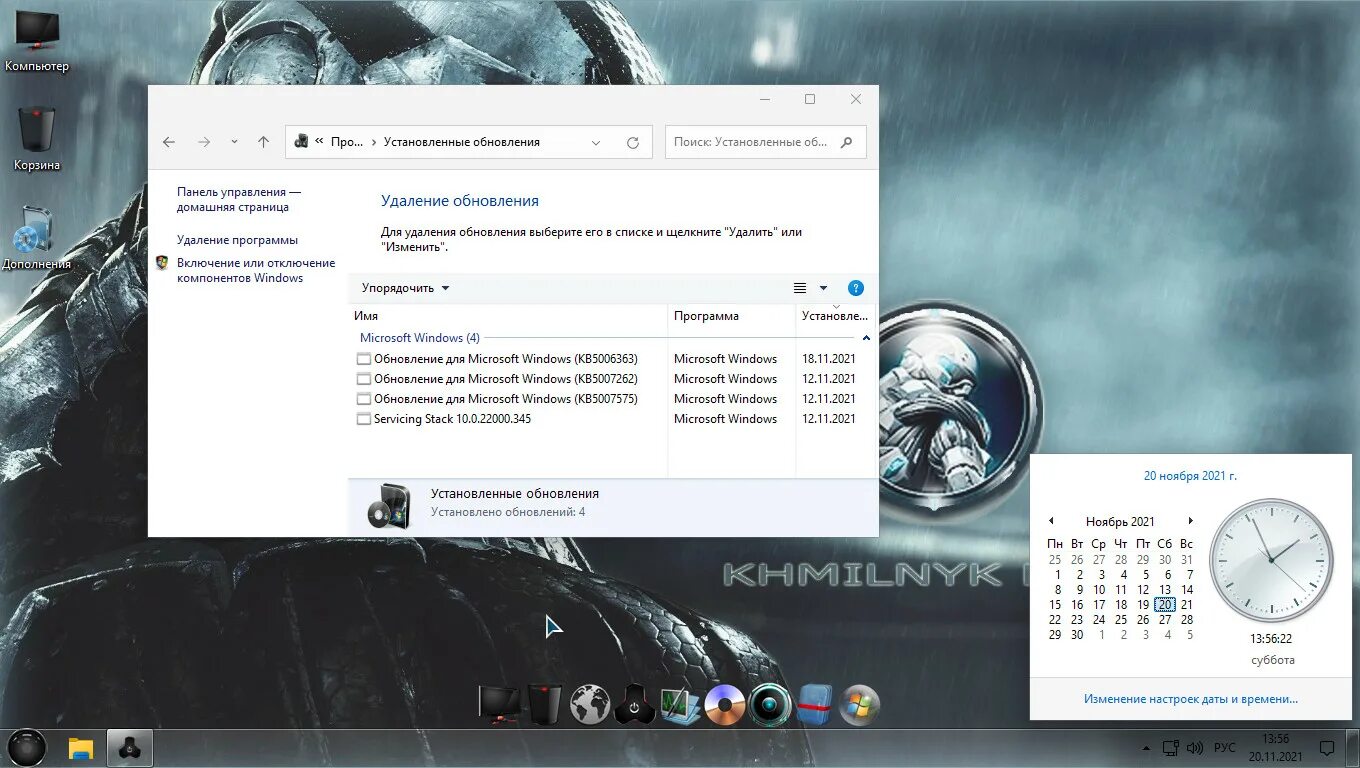1360x768 pixels.
Task: Select day 20 in the calendar
Action: point(1165,605)
